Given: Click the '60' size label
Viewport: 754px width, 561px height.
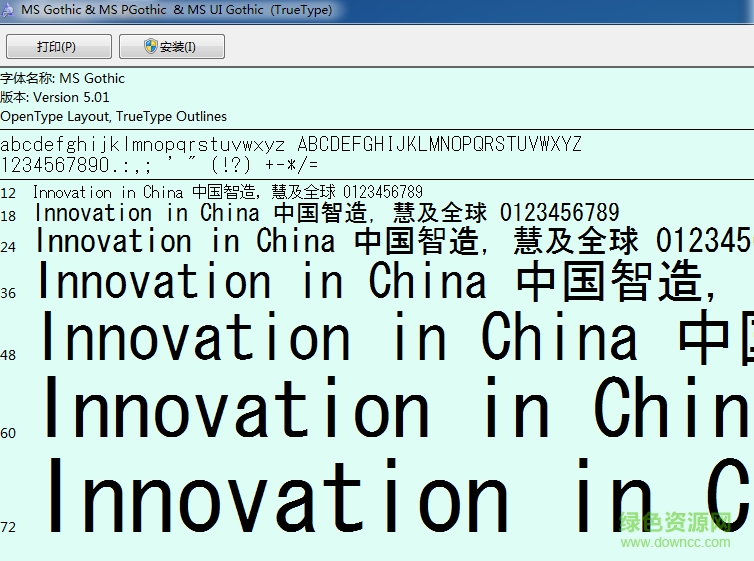Looking at the screenshot, I should pyautogui.click(x=8, y=433).
